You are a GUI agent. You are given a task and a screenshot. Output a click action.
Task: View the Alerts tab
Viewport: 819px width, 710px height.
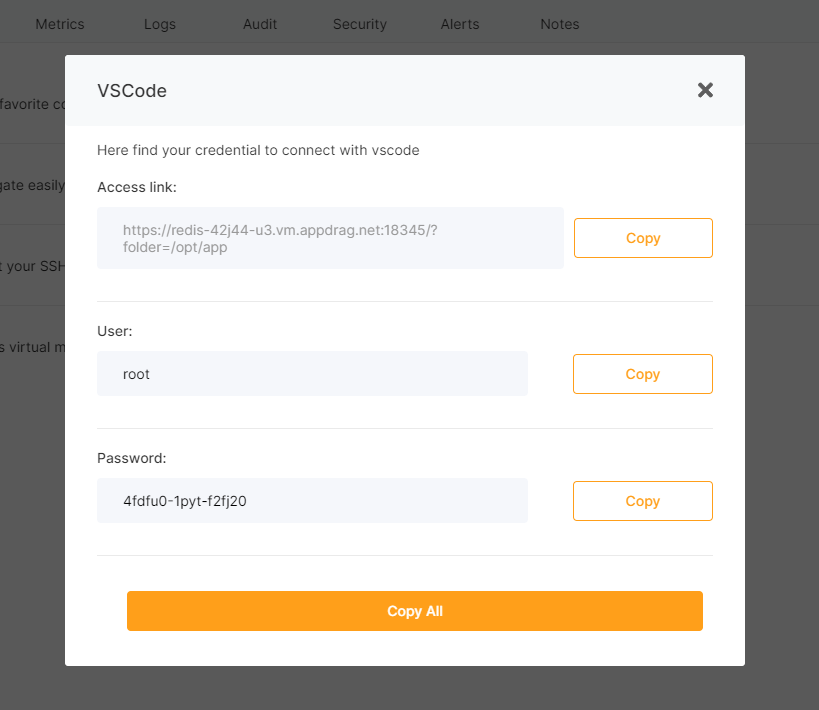click(460, 24)
